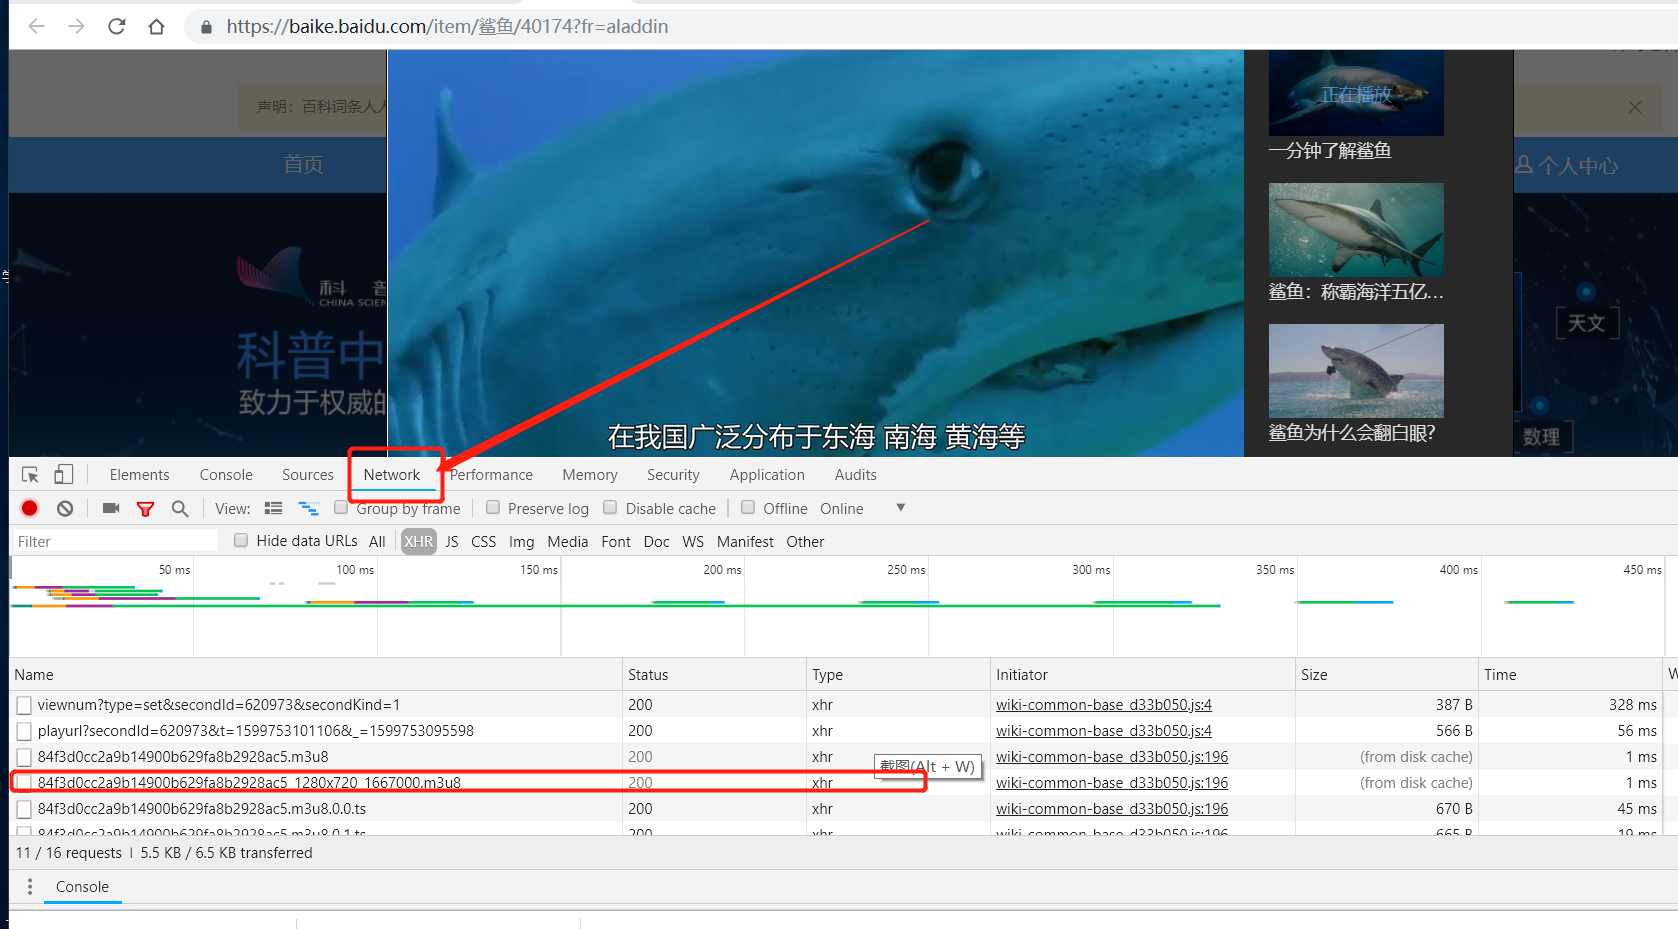Screen dimensions: 1678x929
Task: Click the wiki-common-base initiator link
Action: point(1103,704)
